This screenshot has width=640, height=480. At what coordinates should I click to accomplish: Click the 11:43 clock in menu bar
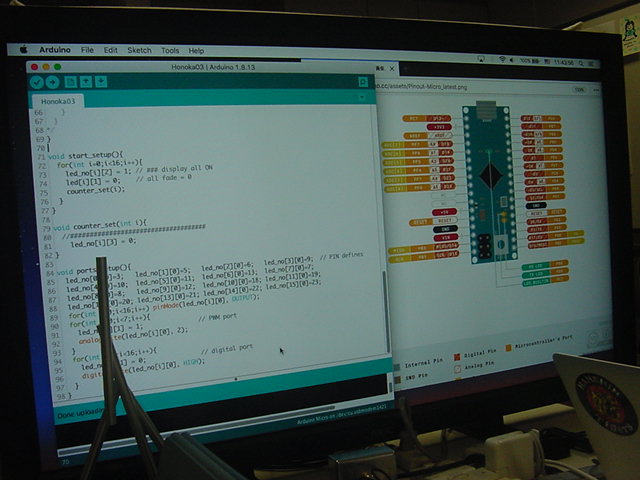click(x=563, y=62)
